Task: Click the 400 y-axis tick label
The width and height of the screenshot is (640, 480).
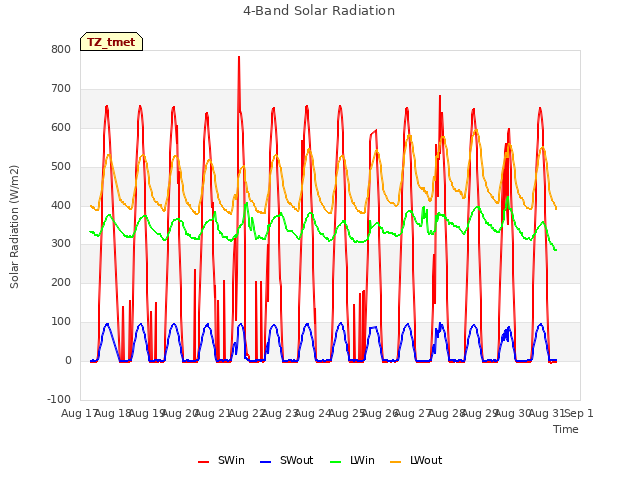Action: [x=61, y=205]
